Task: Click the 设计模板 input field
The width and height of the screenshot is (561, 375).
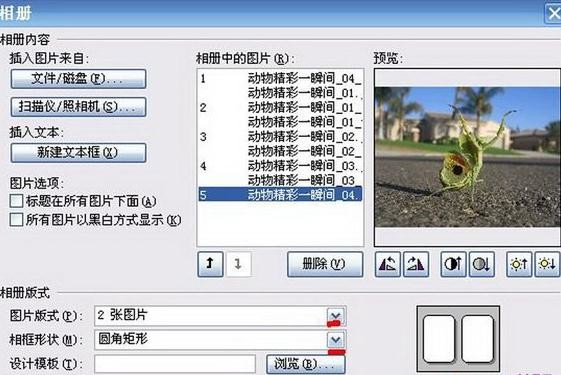Action: tap(175, 364)
